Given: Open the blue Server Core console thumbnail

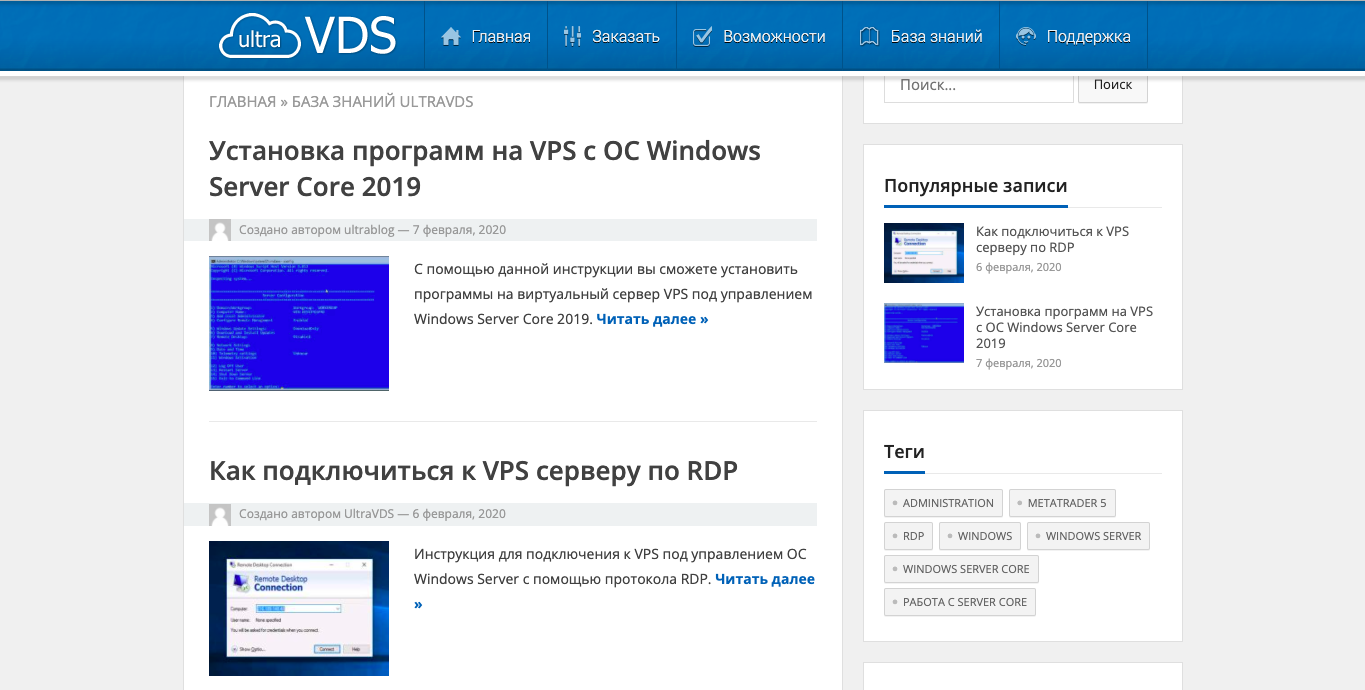Looking at the screenshot, I should click(x=299, y=323).
